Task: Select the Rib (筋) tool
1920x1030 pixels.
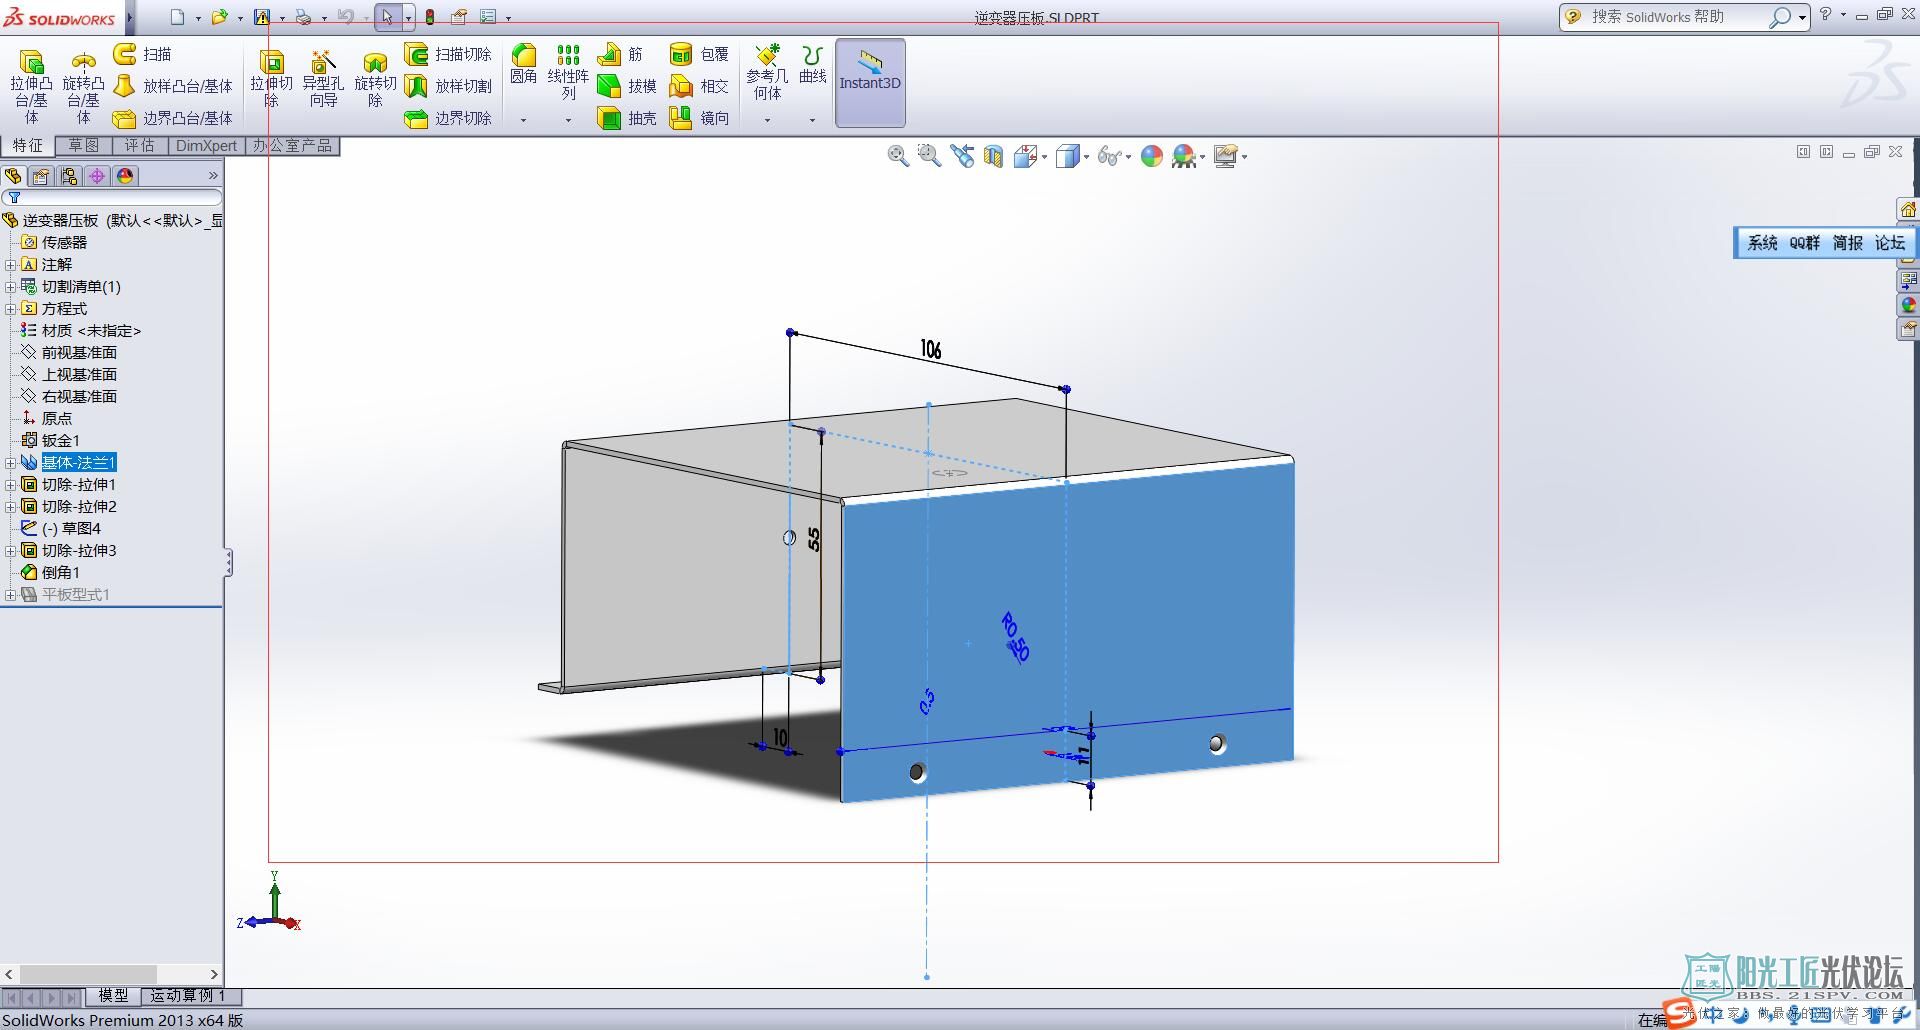Action: (x=620, y=54)
